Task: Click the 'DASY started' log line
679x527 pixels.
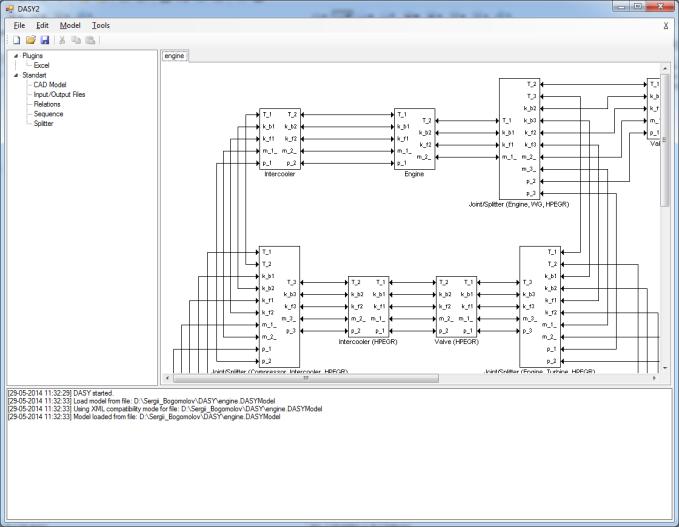Action: (x=60, y=393)
